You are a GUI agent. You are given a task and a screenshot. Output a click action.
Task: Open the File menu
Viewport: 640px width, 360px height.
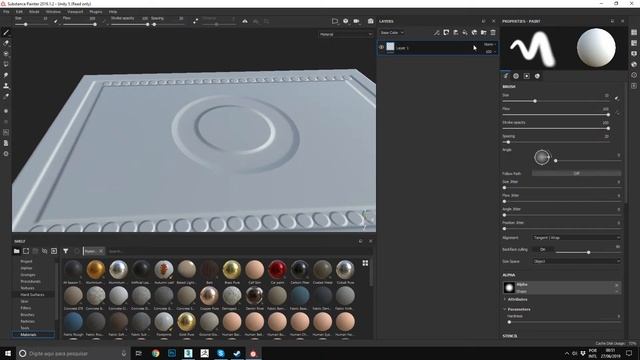(x=6, y=12)
